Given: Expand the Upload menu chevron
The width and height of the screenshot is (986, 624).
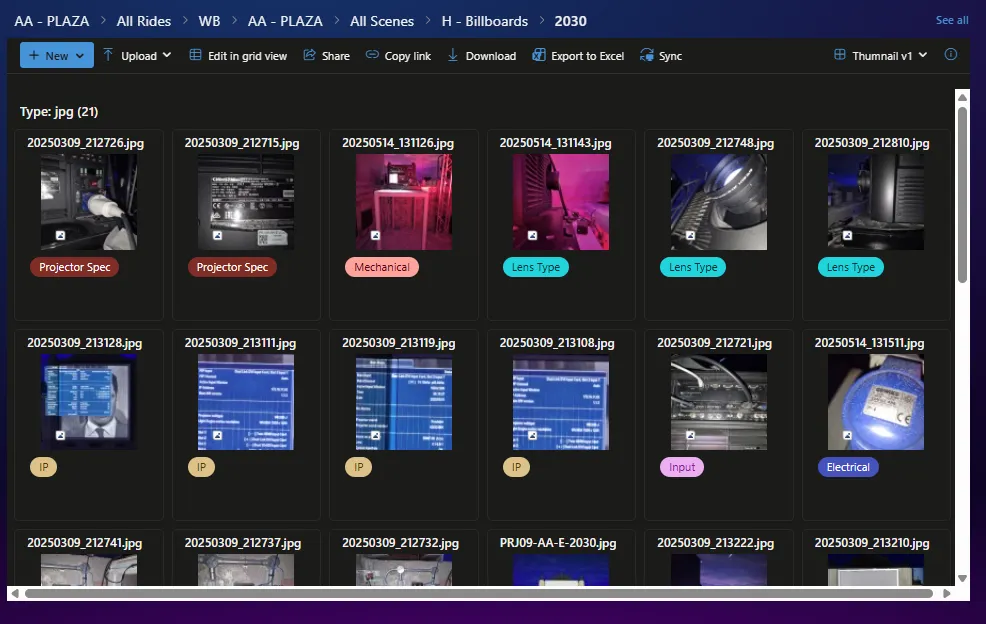Looking at the screenshot, I should 167,56.
